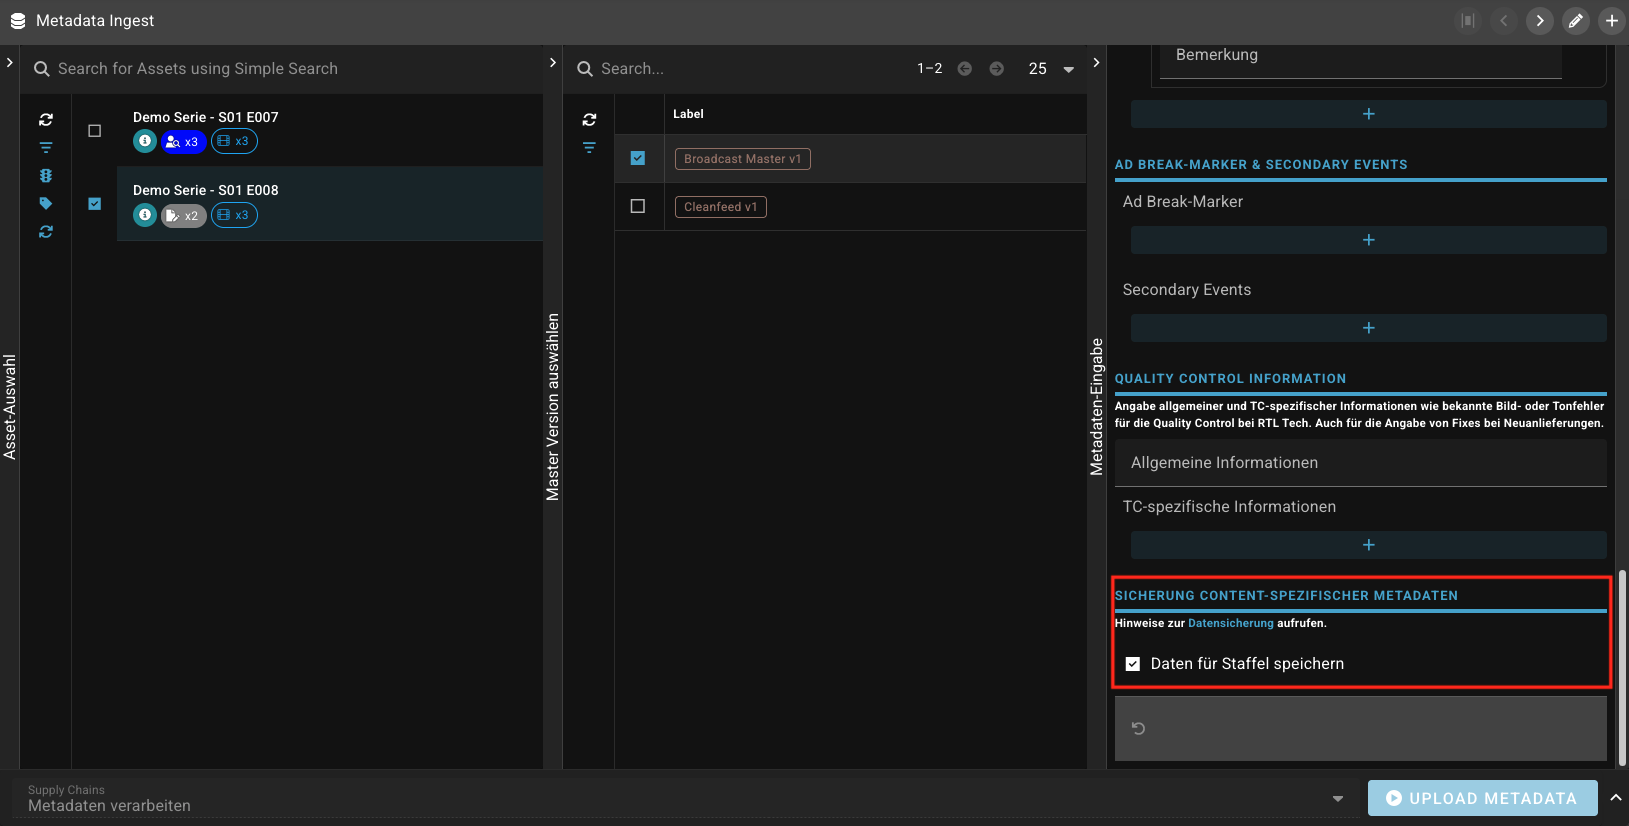Click the tag icon in asset sidebar
This screenshot has width=1629, height=826.
click(46, 203)
